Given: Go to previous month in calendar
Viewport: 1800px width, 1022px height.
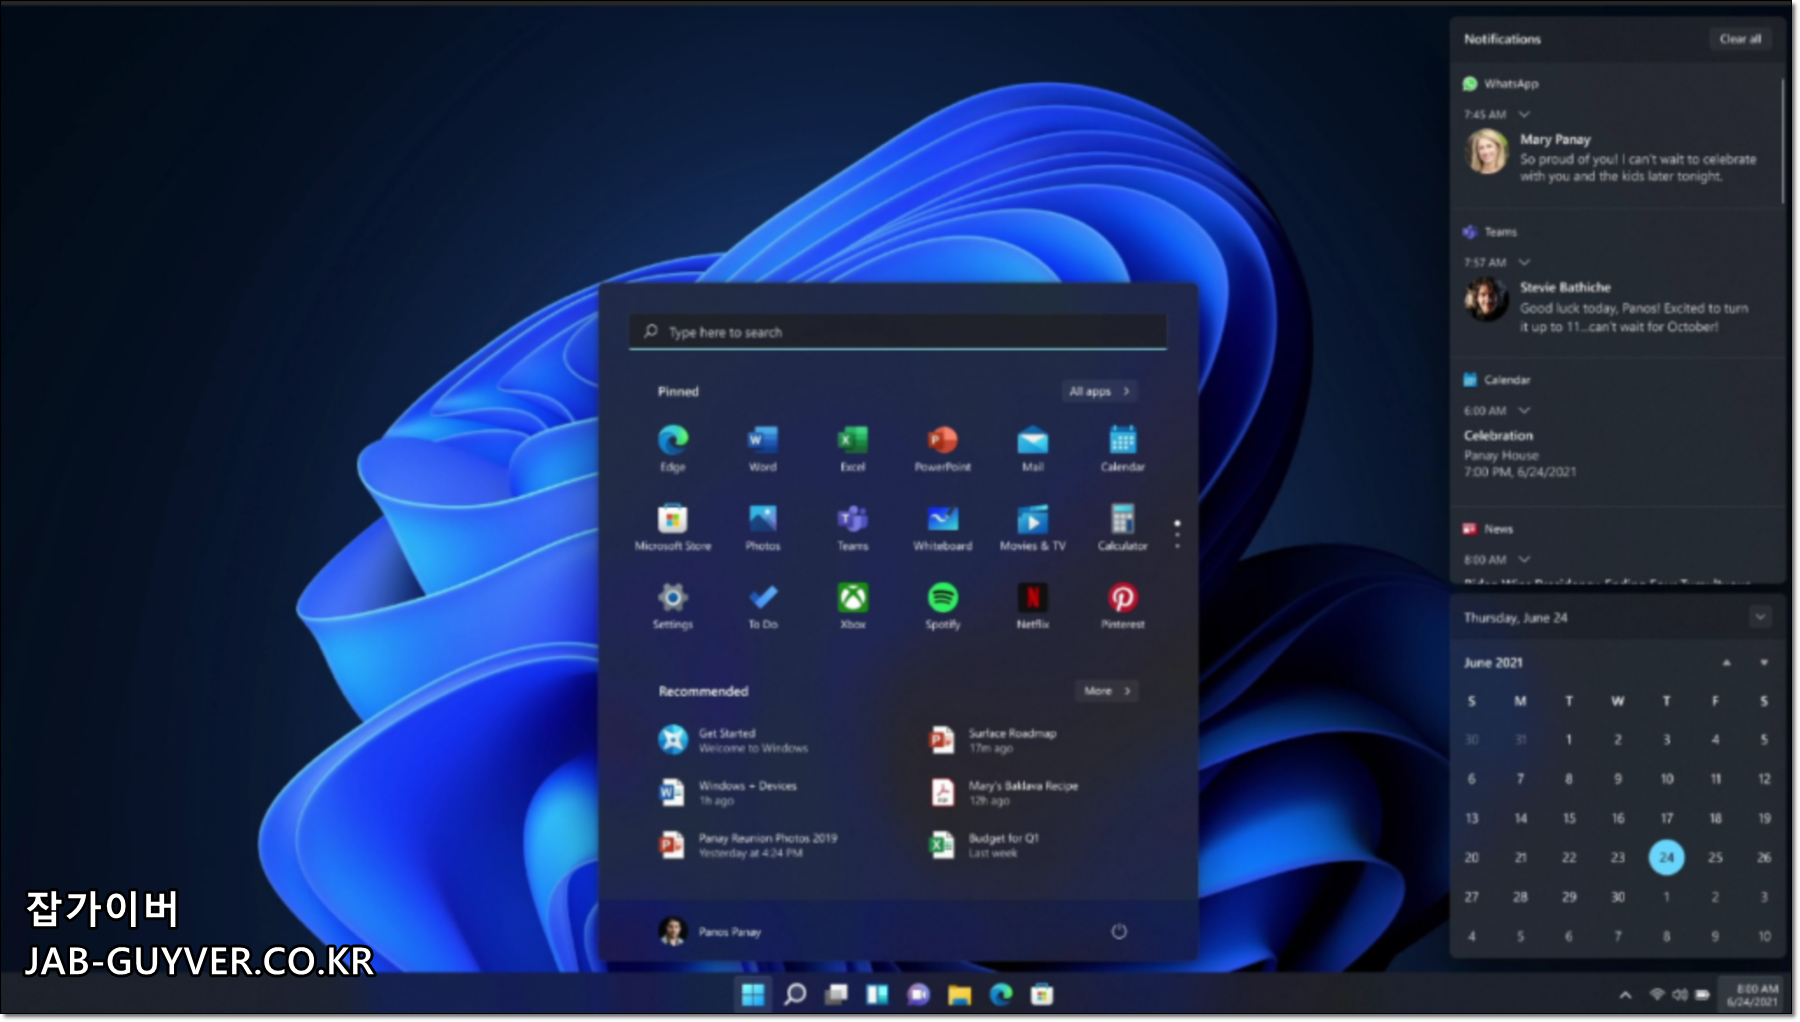Looking at the screenshot, I should (x=1726, y=663).
